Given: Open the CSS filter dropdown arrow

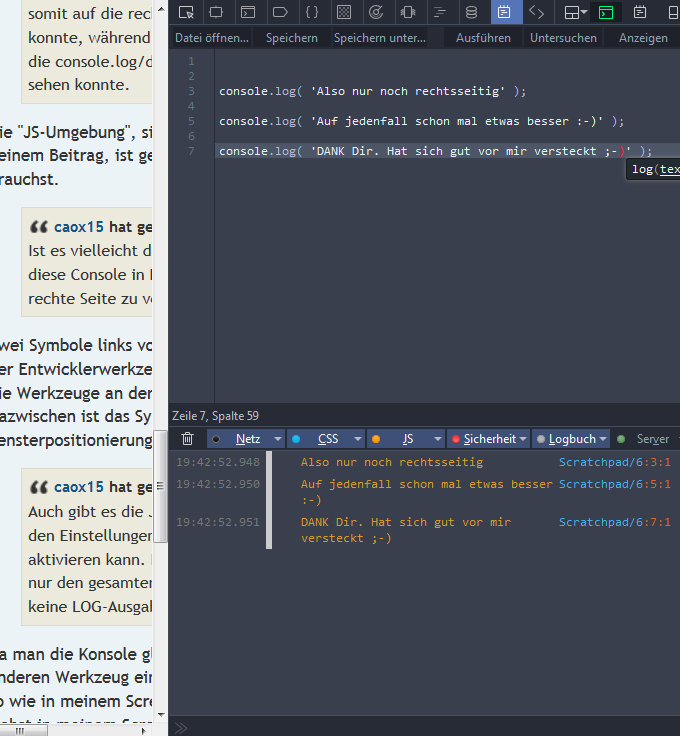Looking at the screenshot, I should tap(357, 438).
